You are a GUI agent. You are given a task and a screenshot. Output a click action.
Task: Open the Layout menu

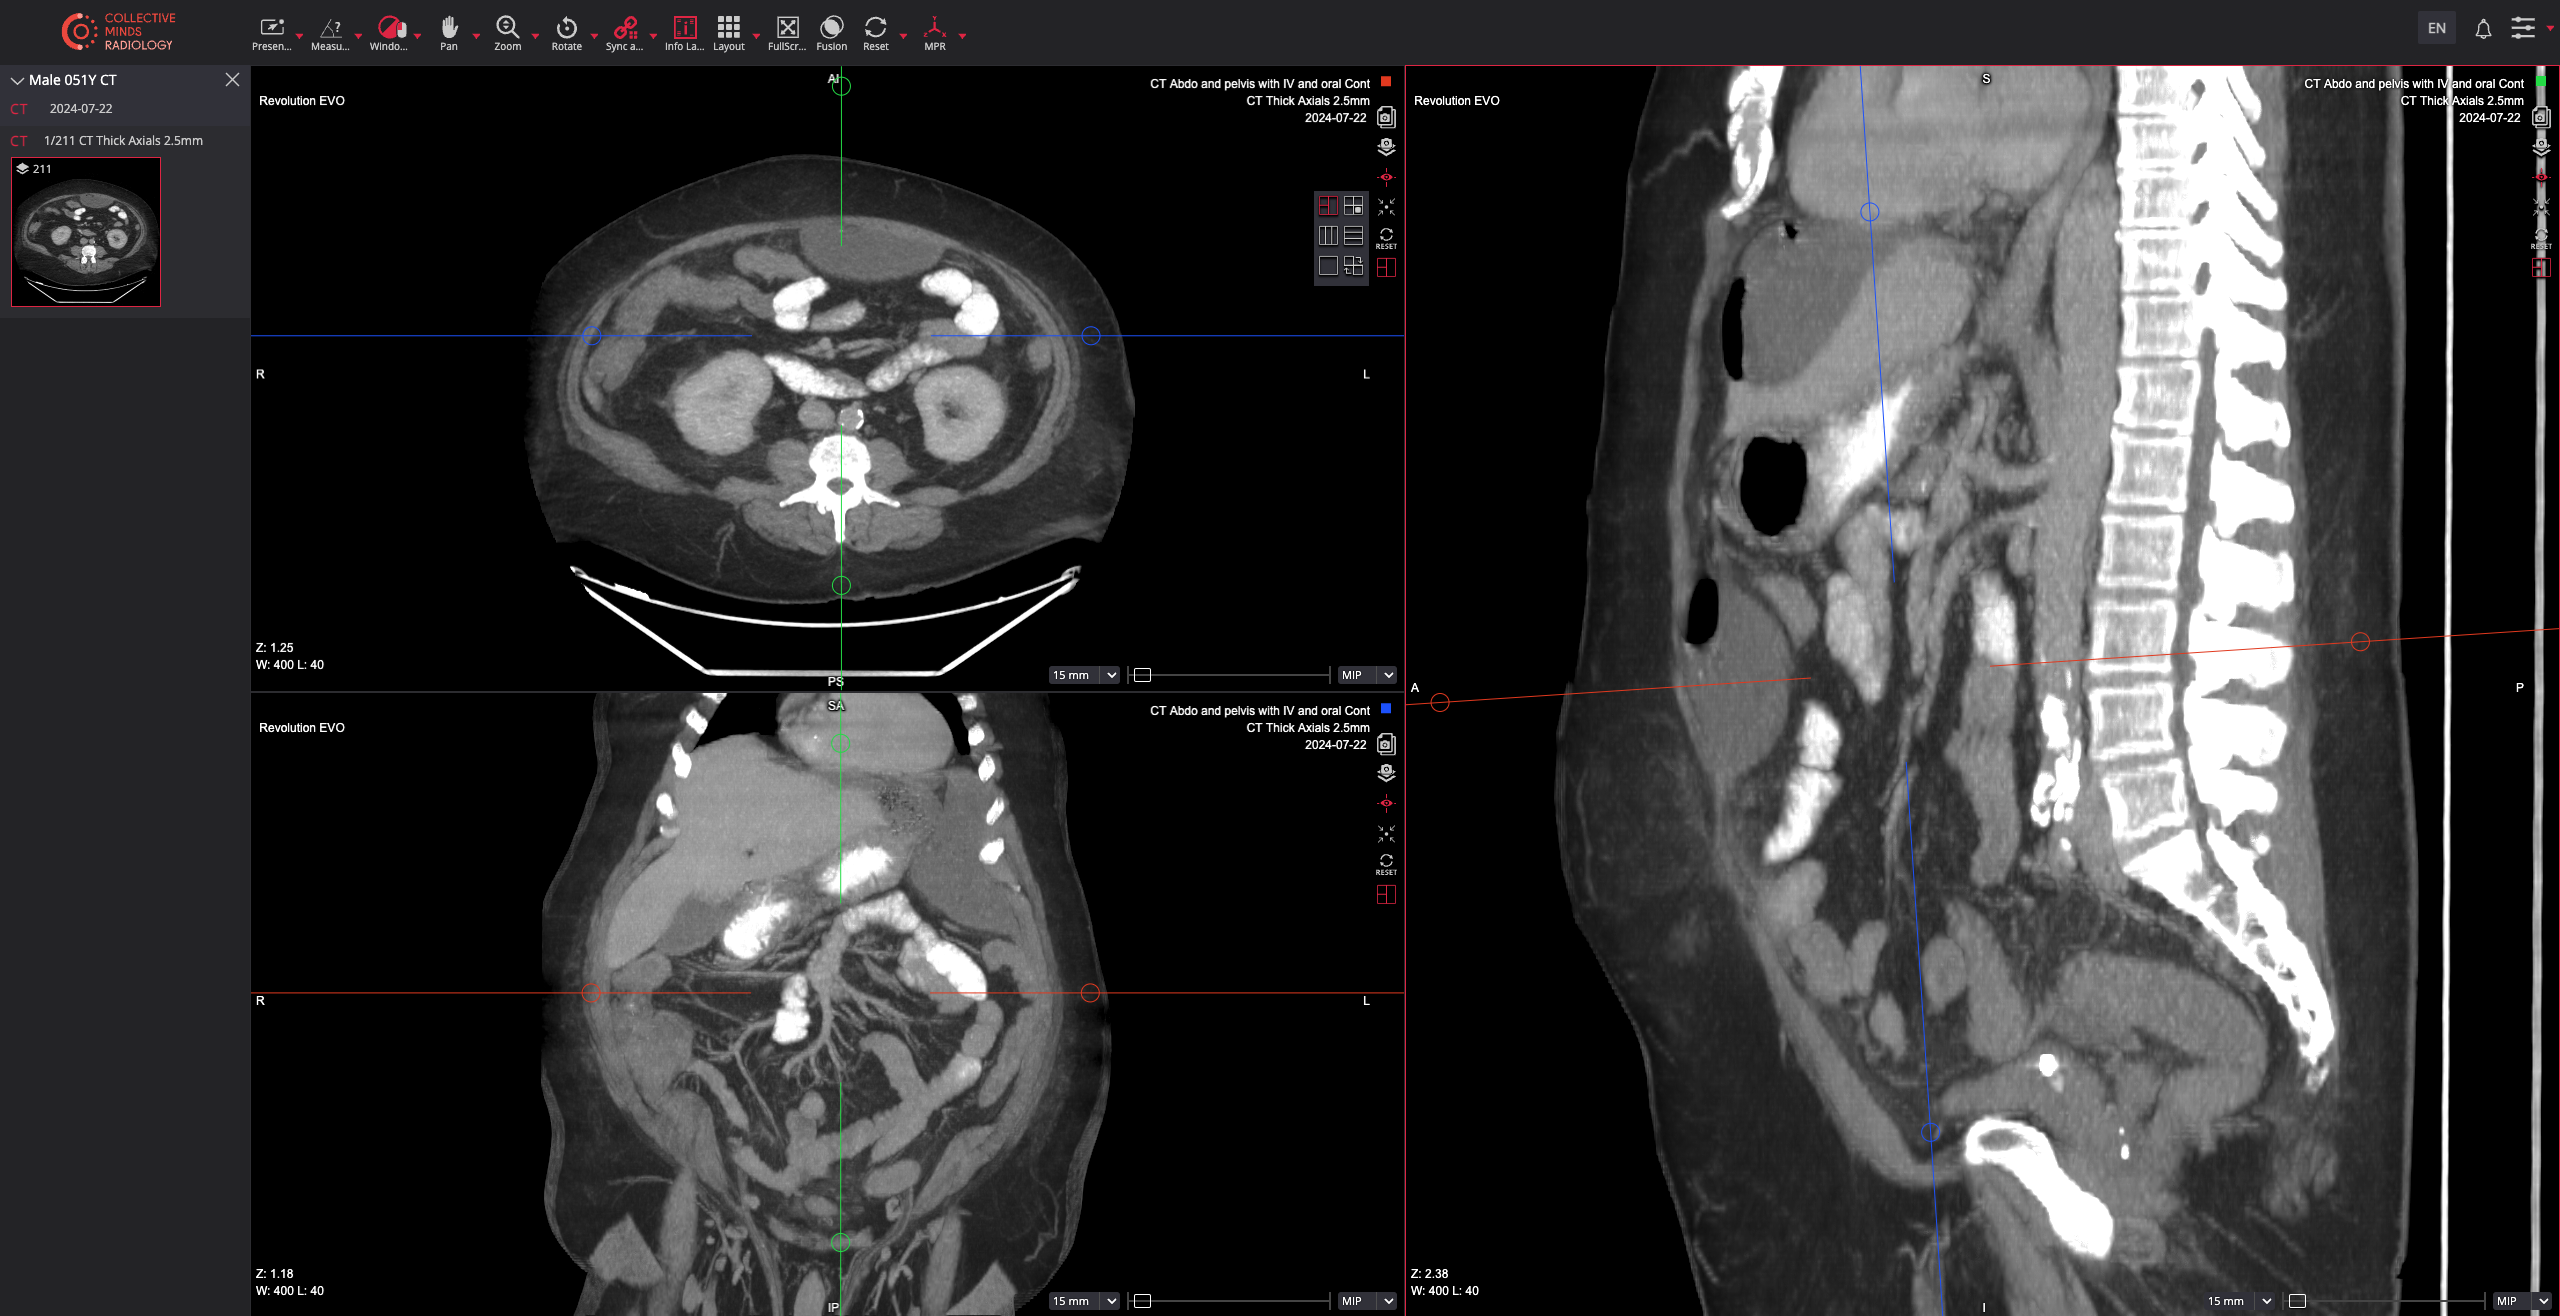pos(729,32)
